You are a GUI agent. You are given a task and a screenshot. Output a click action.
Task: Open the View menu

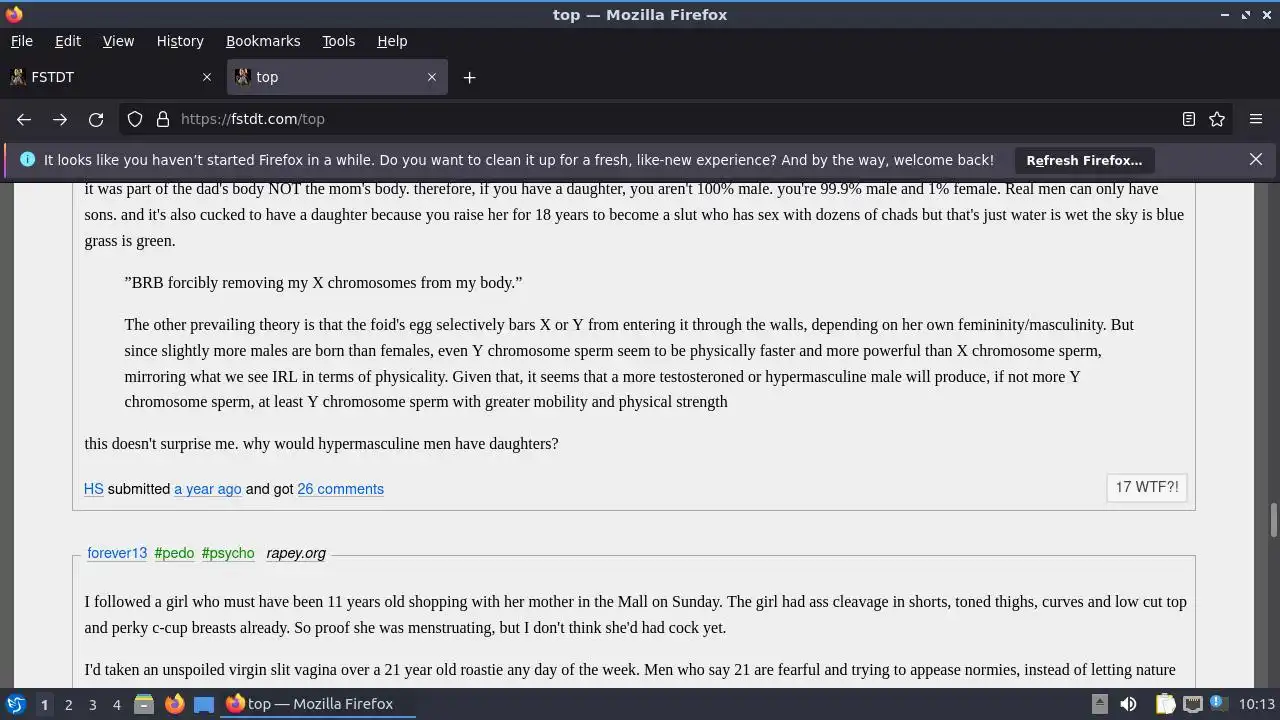point(118,41)
